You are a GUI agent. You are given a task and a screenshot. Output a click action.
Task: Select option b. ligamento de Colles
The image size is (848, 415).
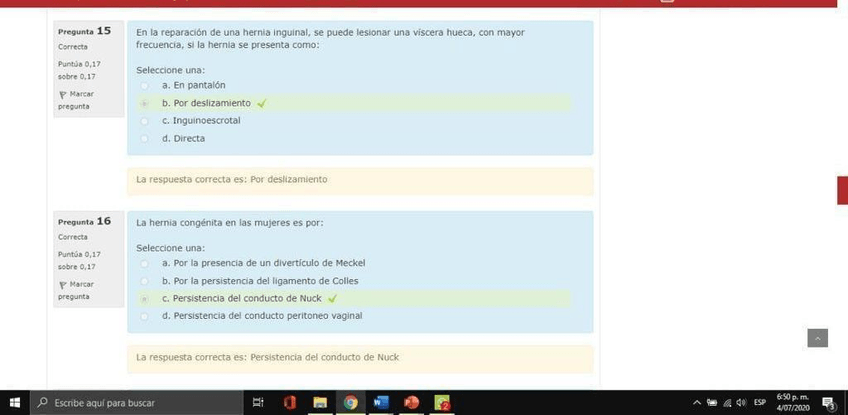click(x=144, y=281)
